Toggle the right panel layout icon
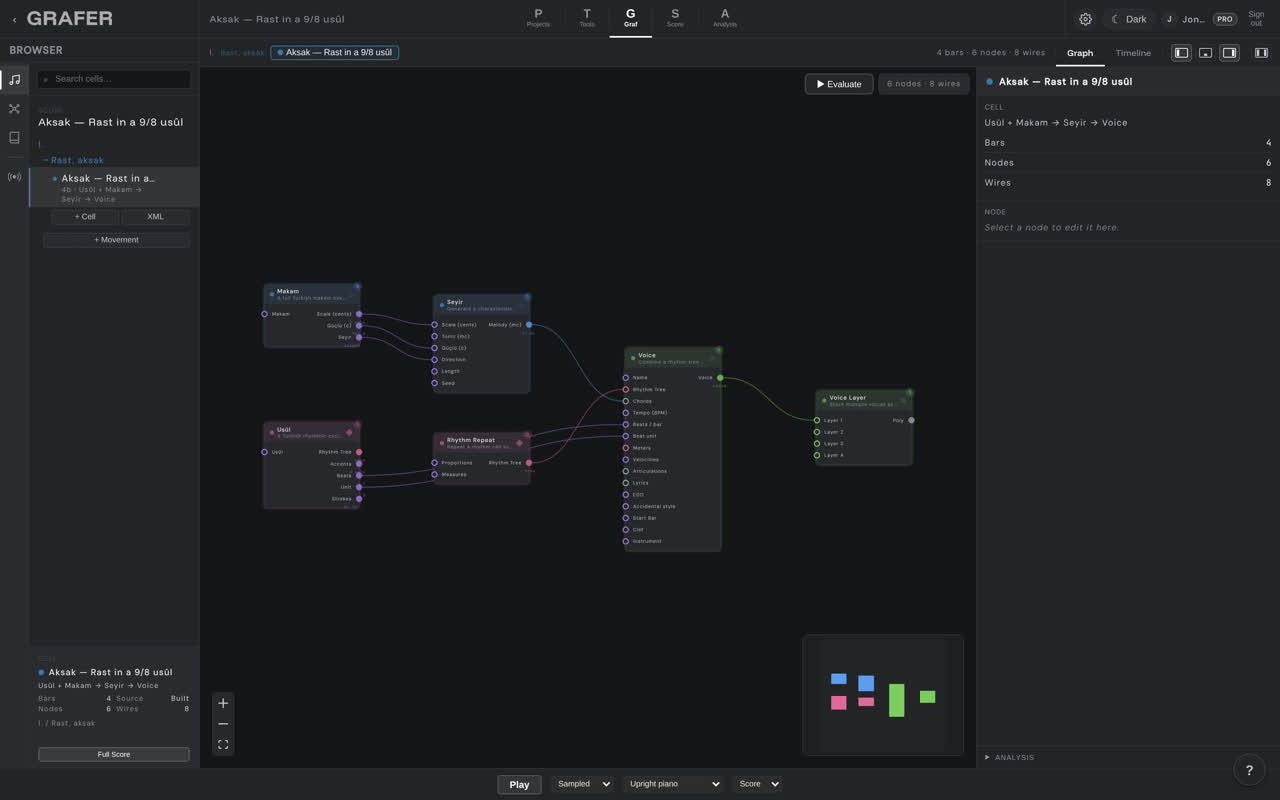The image size is (1280, 800). click(x=1230, y=53)
